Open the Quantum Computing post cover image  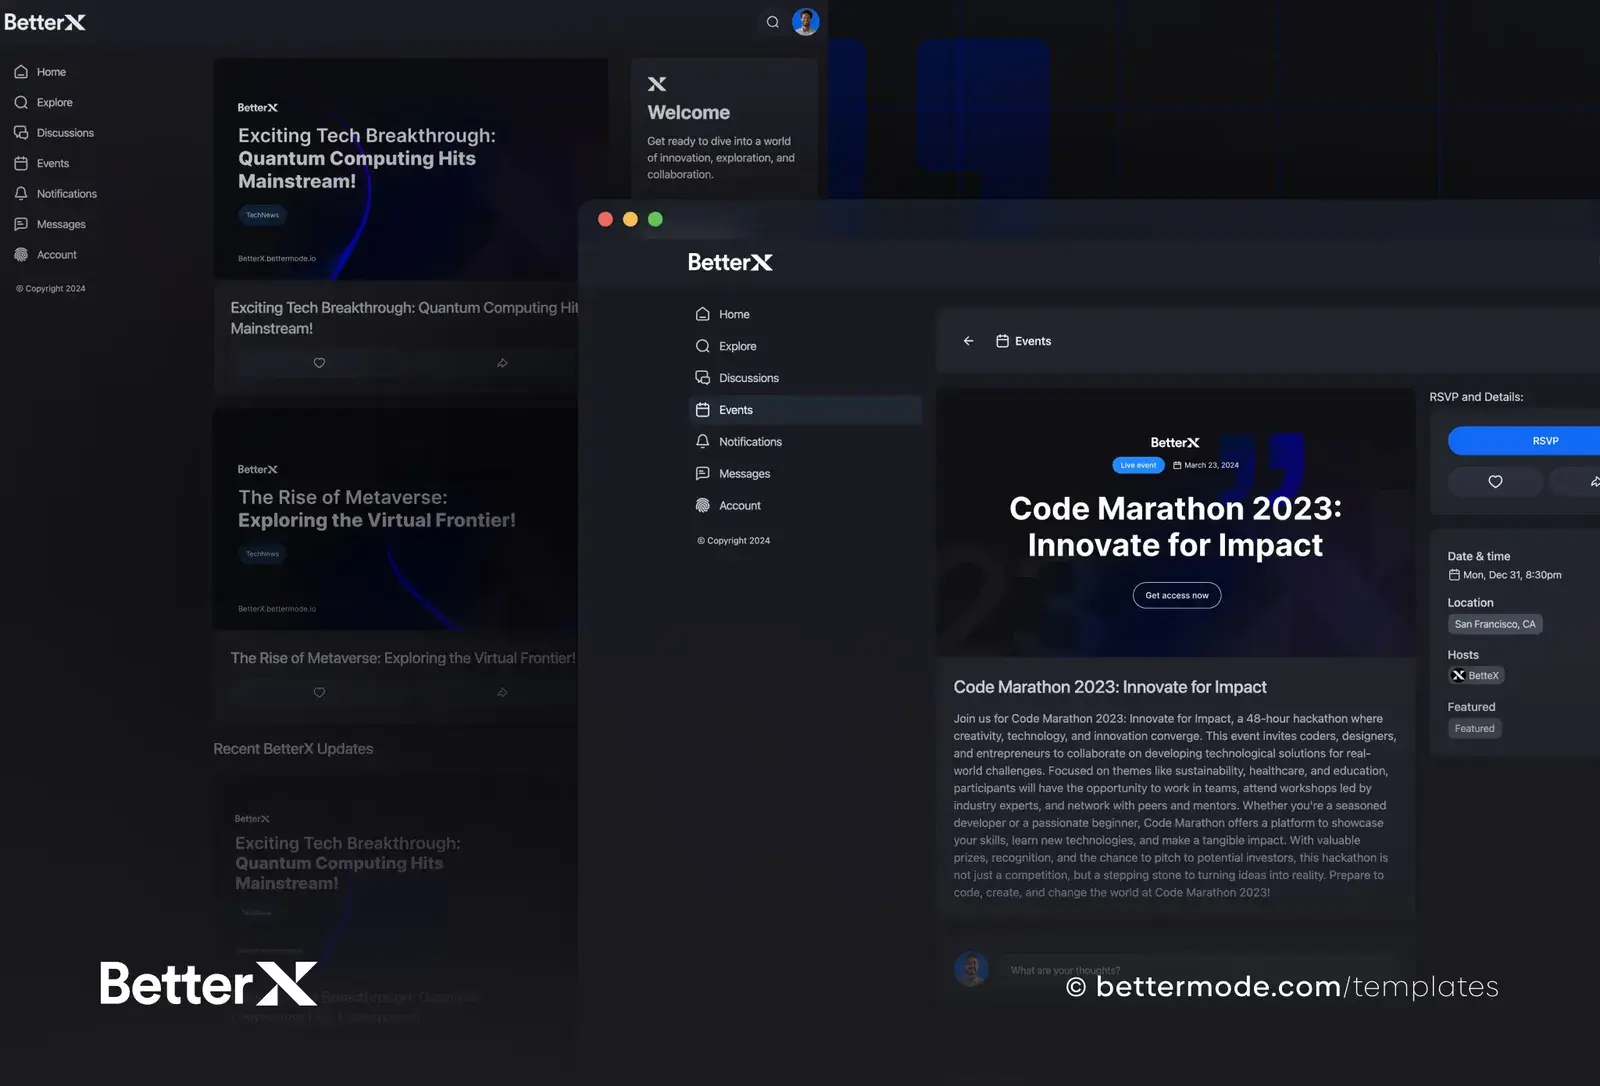click(410, 169)
